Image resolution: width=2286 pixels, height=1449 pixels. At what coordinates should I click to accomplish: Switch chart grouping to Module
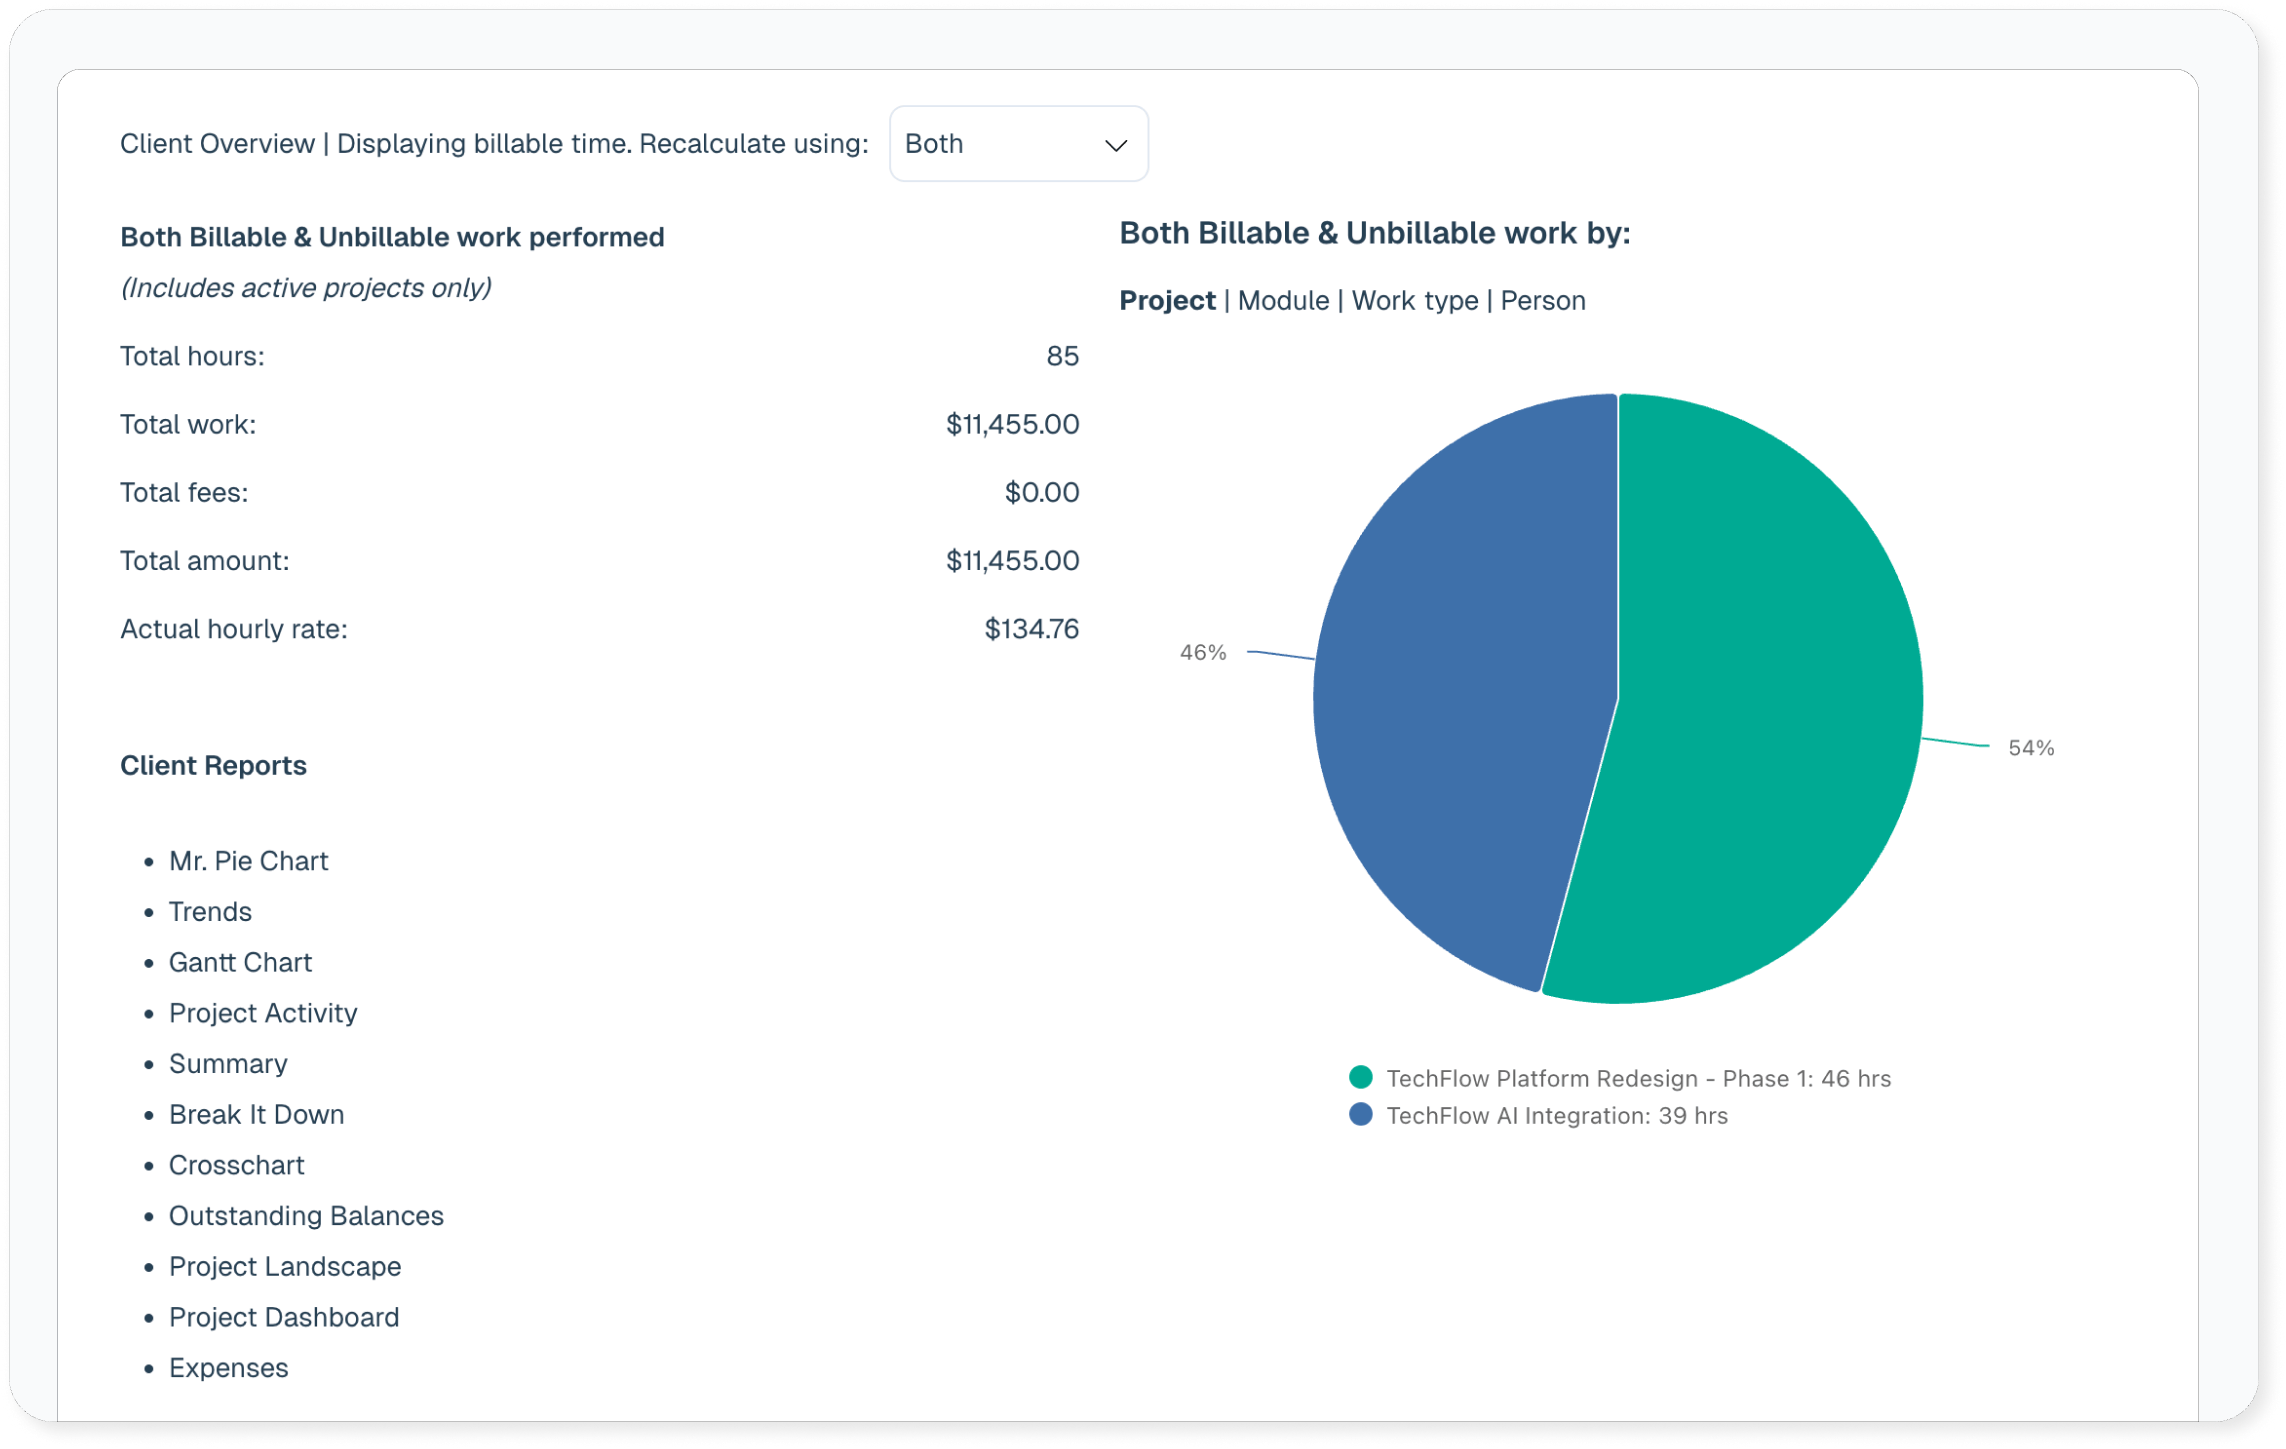[1282, 301]
